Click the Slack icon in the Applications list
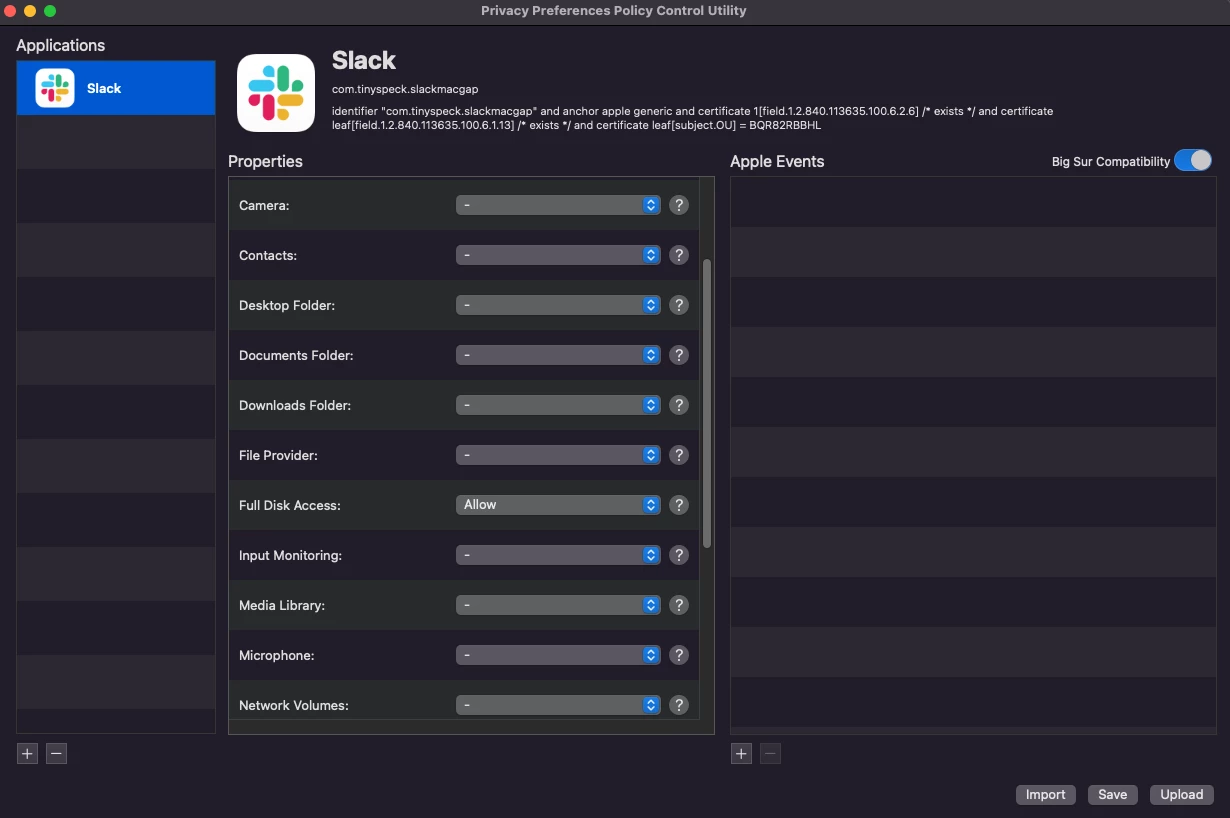This screenshot has width=1230, height=818. point(55,88)
